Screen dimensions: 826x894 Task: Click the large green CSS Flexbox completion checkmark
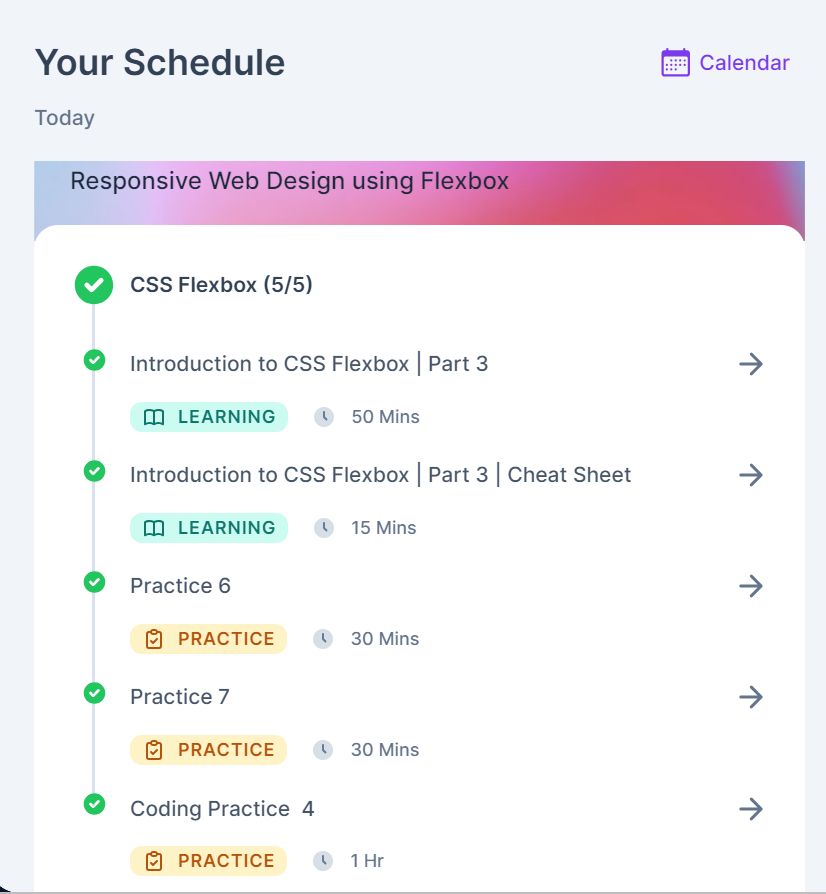point(94,285)
